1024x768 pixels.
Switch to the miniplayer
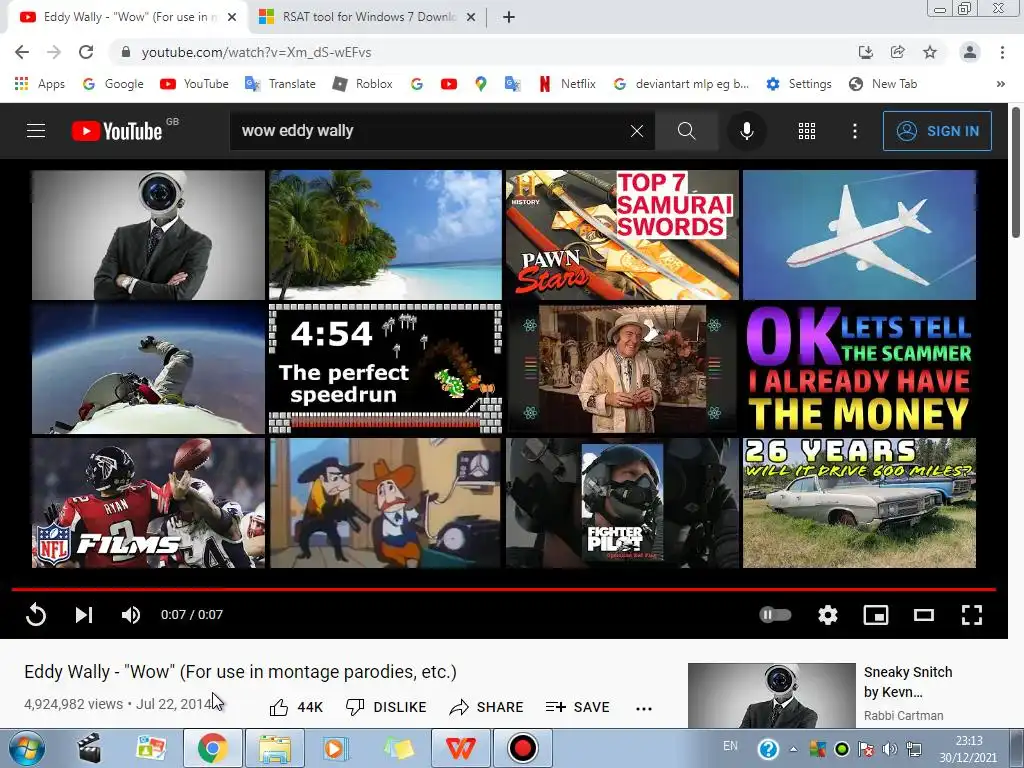[x=876, y=615]
